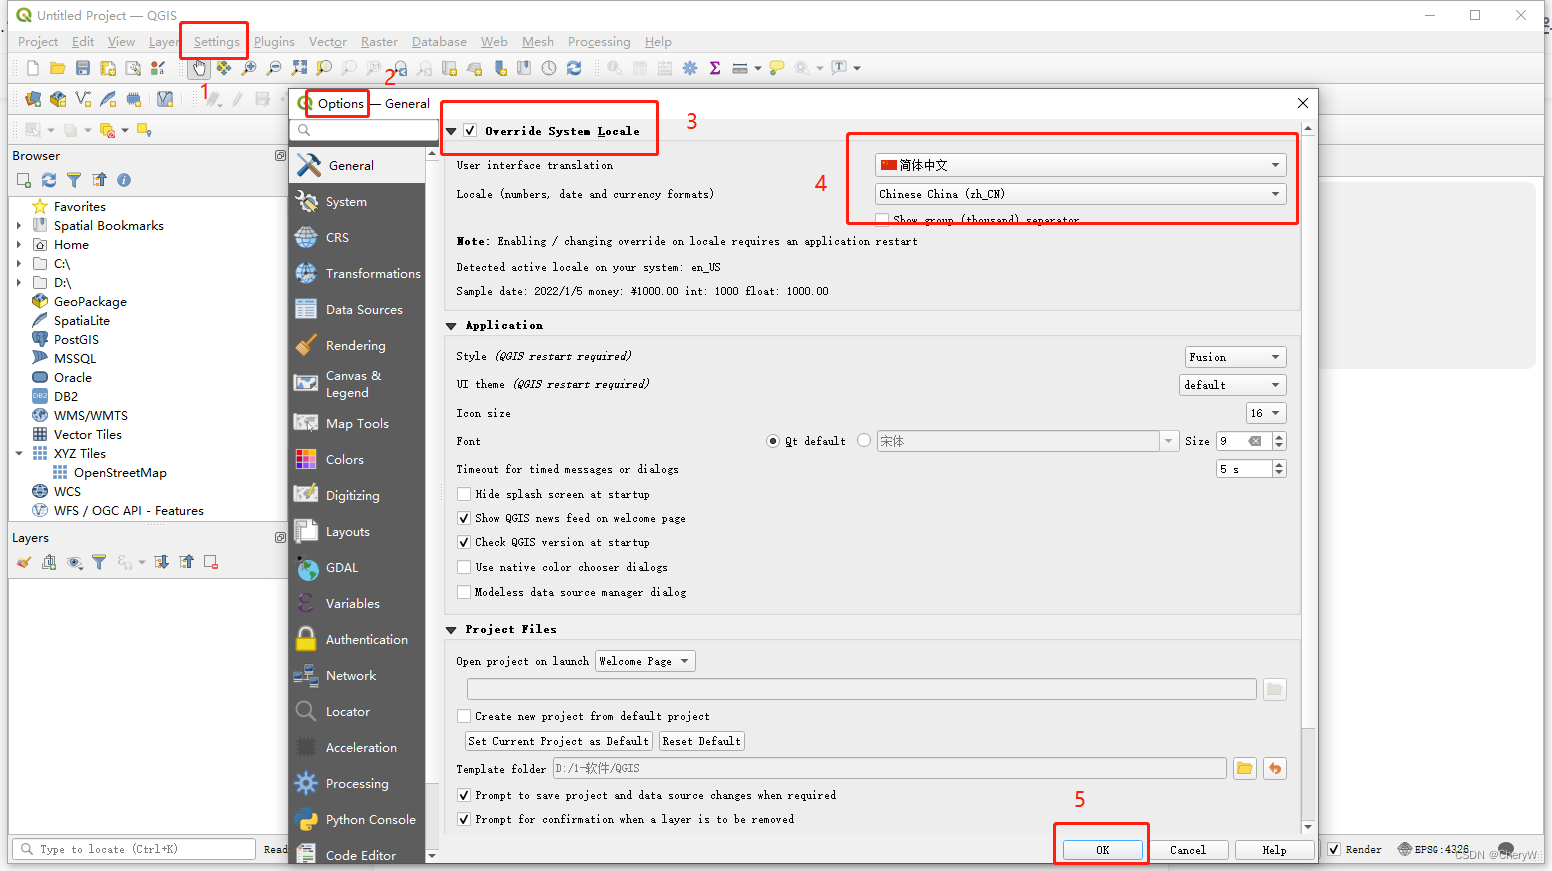Open the Icon size 16 dropdown

click(x=1266, y=413)
